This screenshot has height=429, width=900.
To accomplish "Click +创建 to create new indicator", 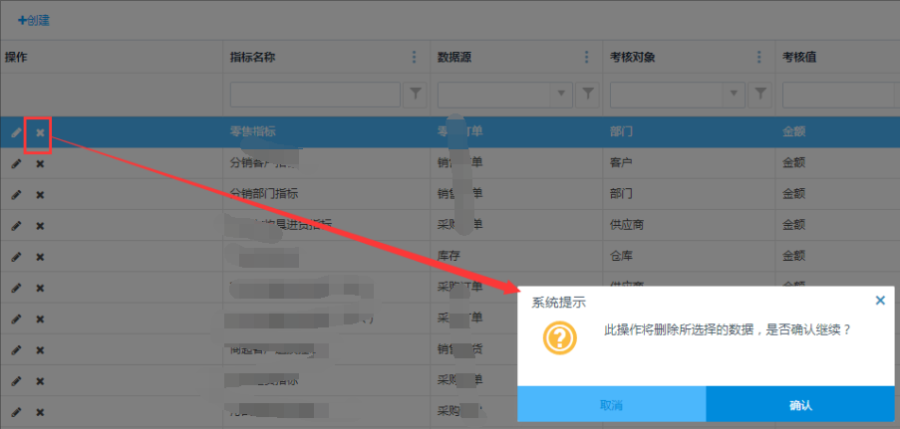I will (33, 20).
